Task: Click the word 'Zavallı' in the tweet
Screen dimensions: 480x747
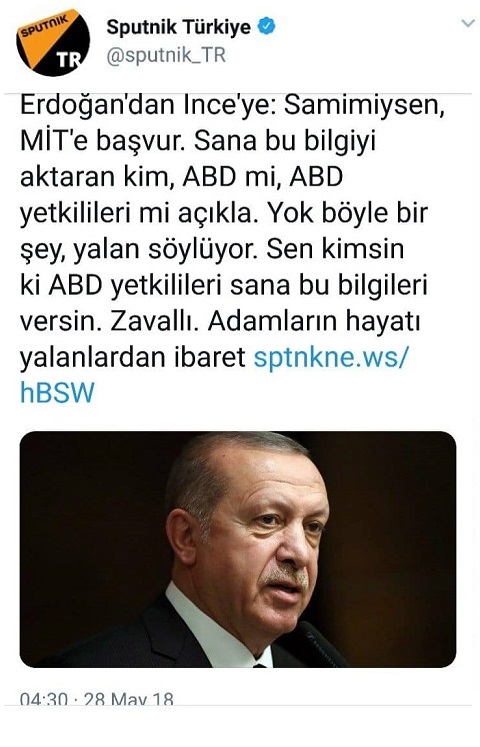Action: point(151,322)
